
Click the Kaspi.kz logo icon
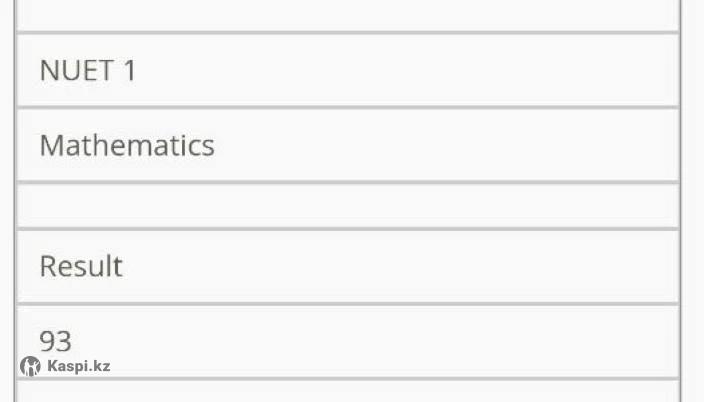[x=30, y=366]
